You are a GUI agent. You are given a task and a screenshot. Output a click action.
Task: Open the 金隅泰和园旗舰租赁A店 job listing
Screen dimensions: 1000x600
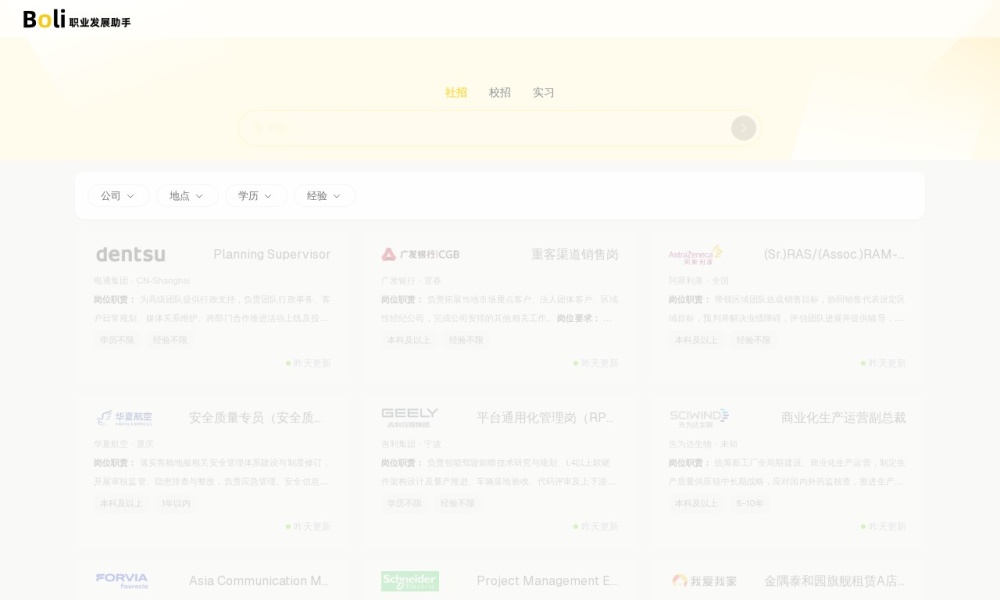[x=834, y=581]
